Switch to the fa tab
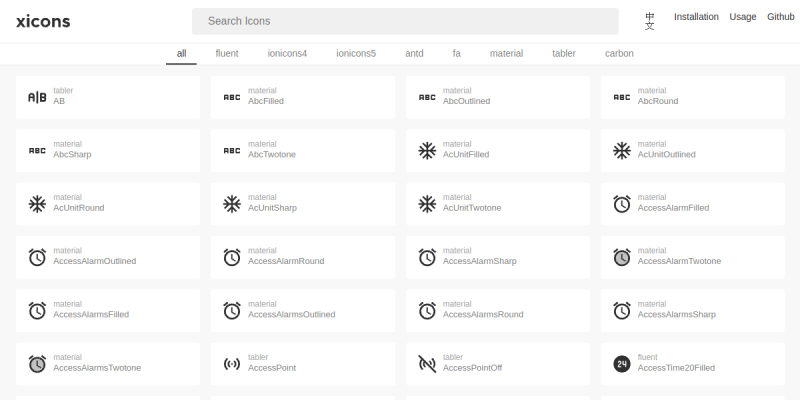800x400 pixels. [457, 53]
